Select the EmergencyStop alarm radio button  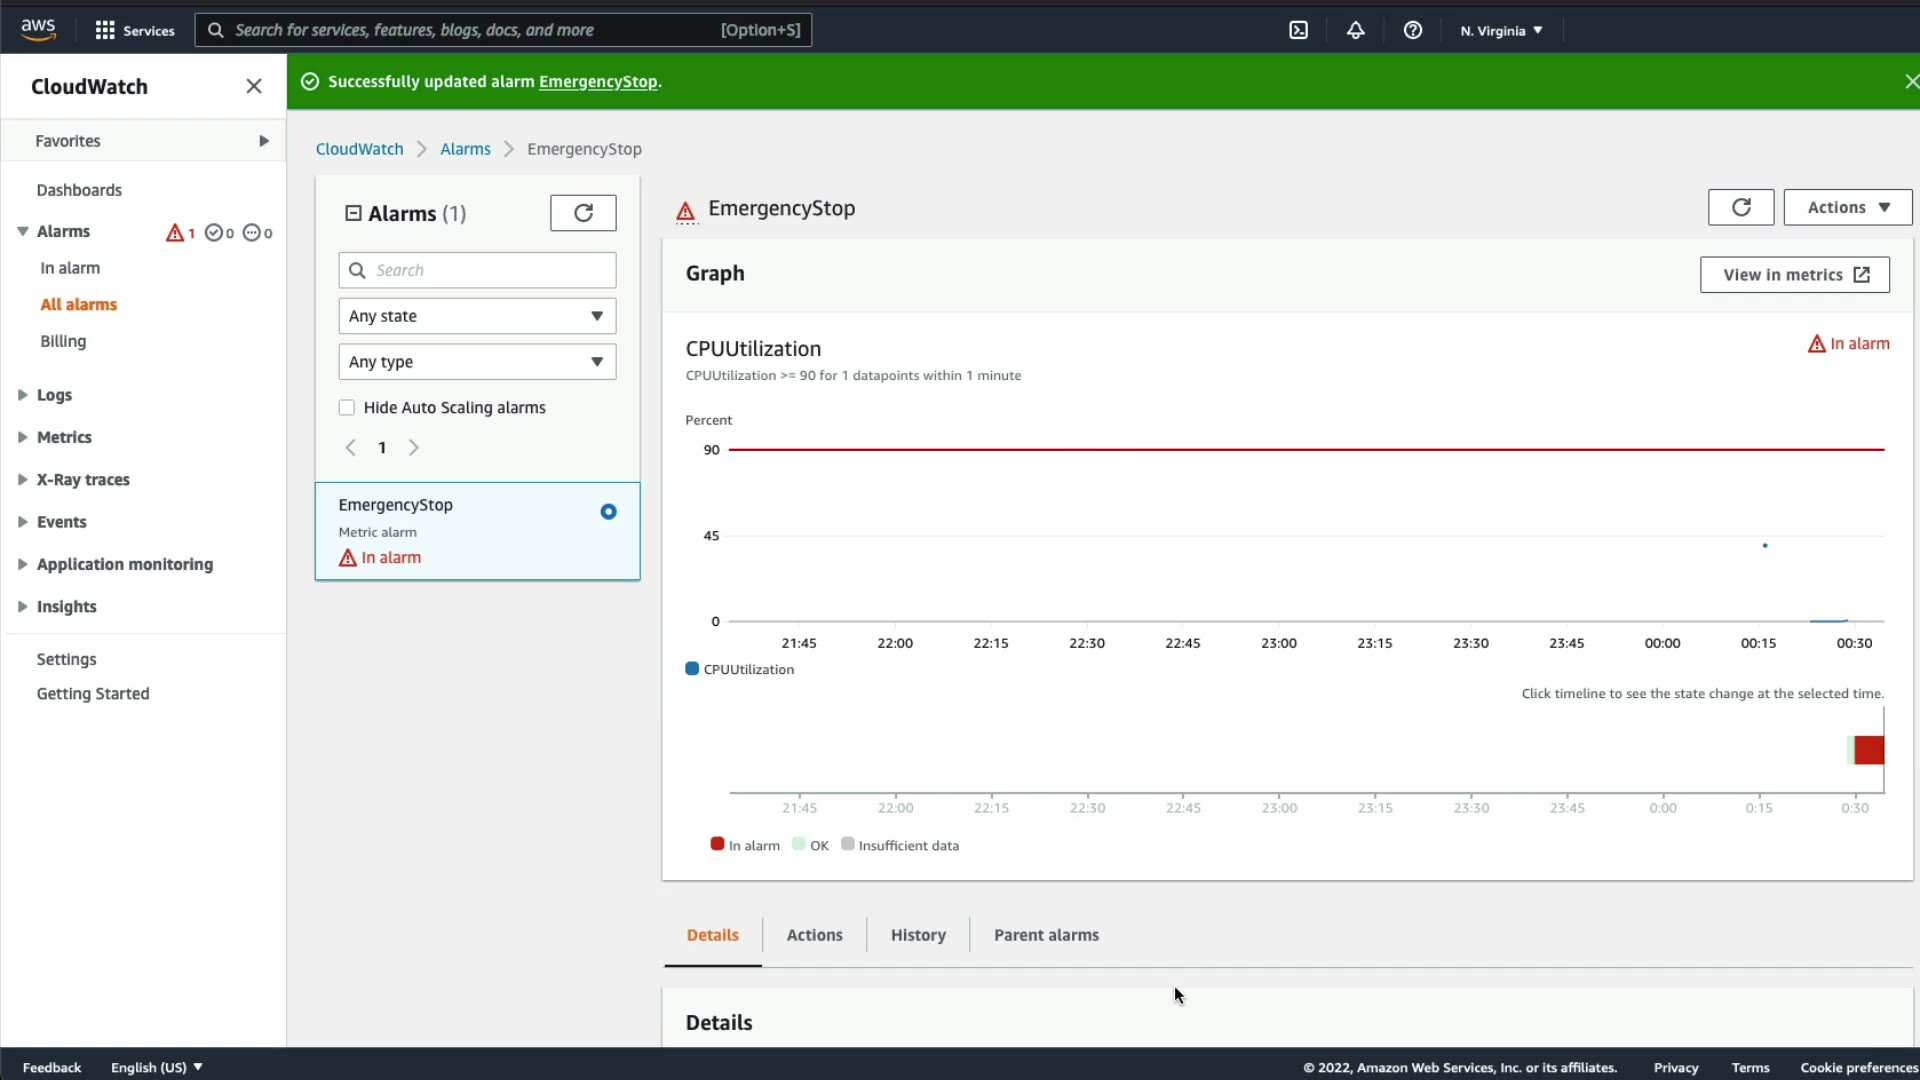pos(608,512)
